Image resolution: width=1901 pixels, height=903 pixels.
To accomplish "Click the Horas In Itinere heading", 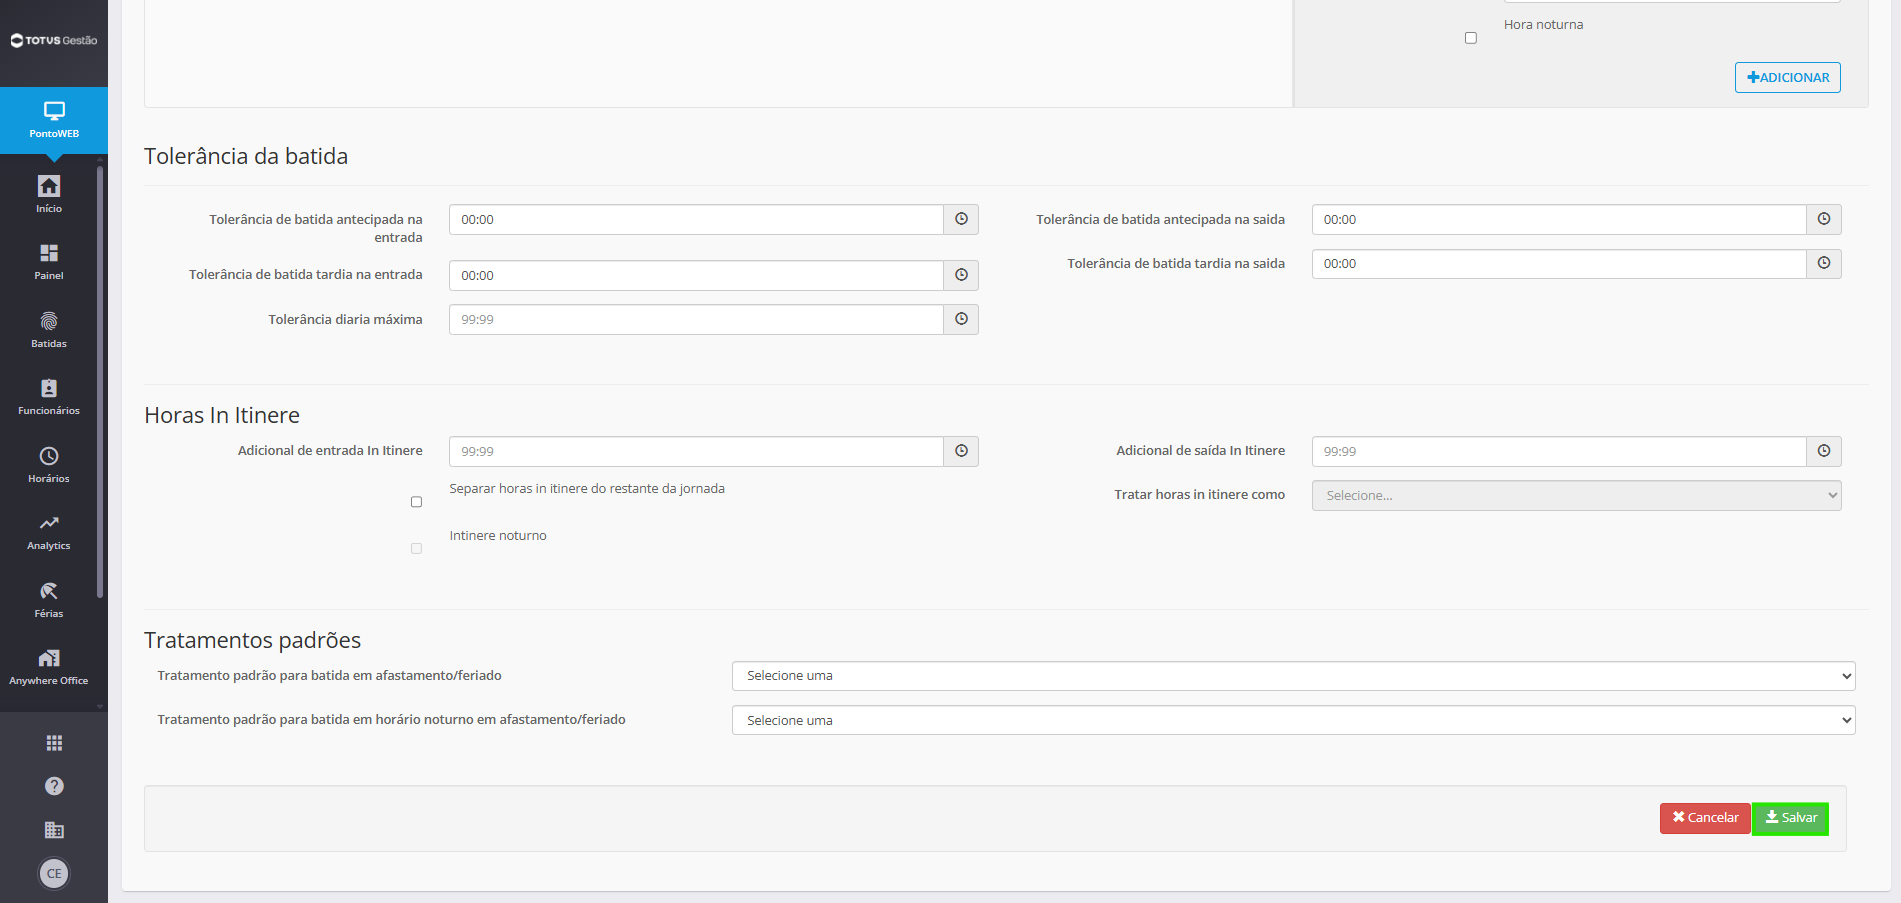I will click(x=222, y=416).
